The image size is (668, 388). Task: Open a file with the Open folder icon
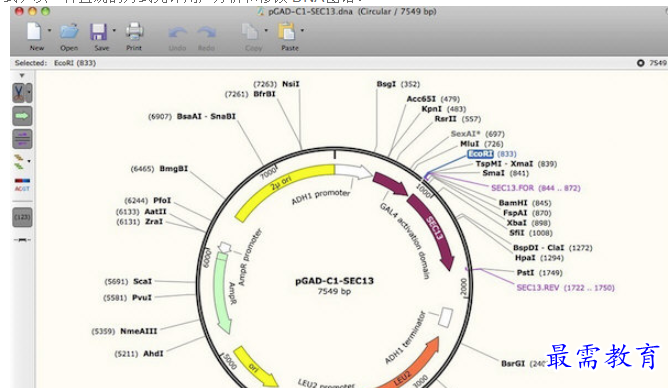(x=69, y=32)
